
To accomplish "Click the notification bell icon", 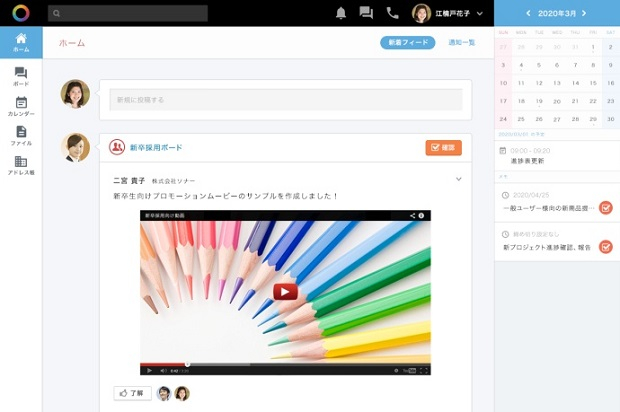I will [341, 13].
